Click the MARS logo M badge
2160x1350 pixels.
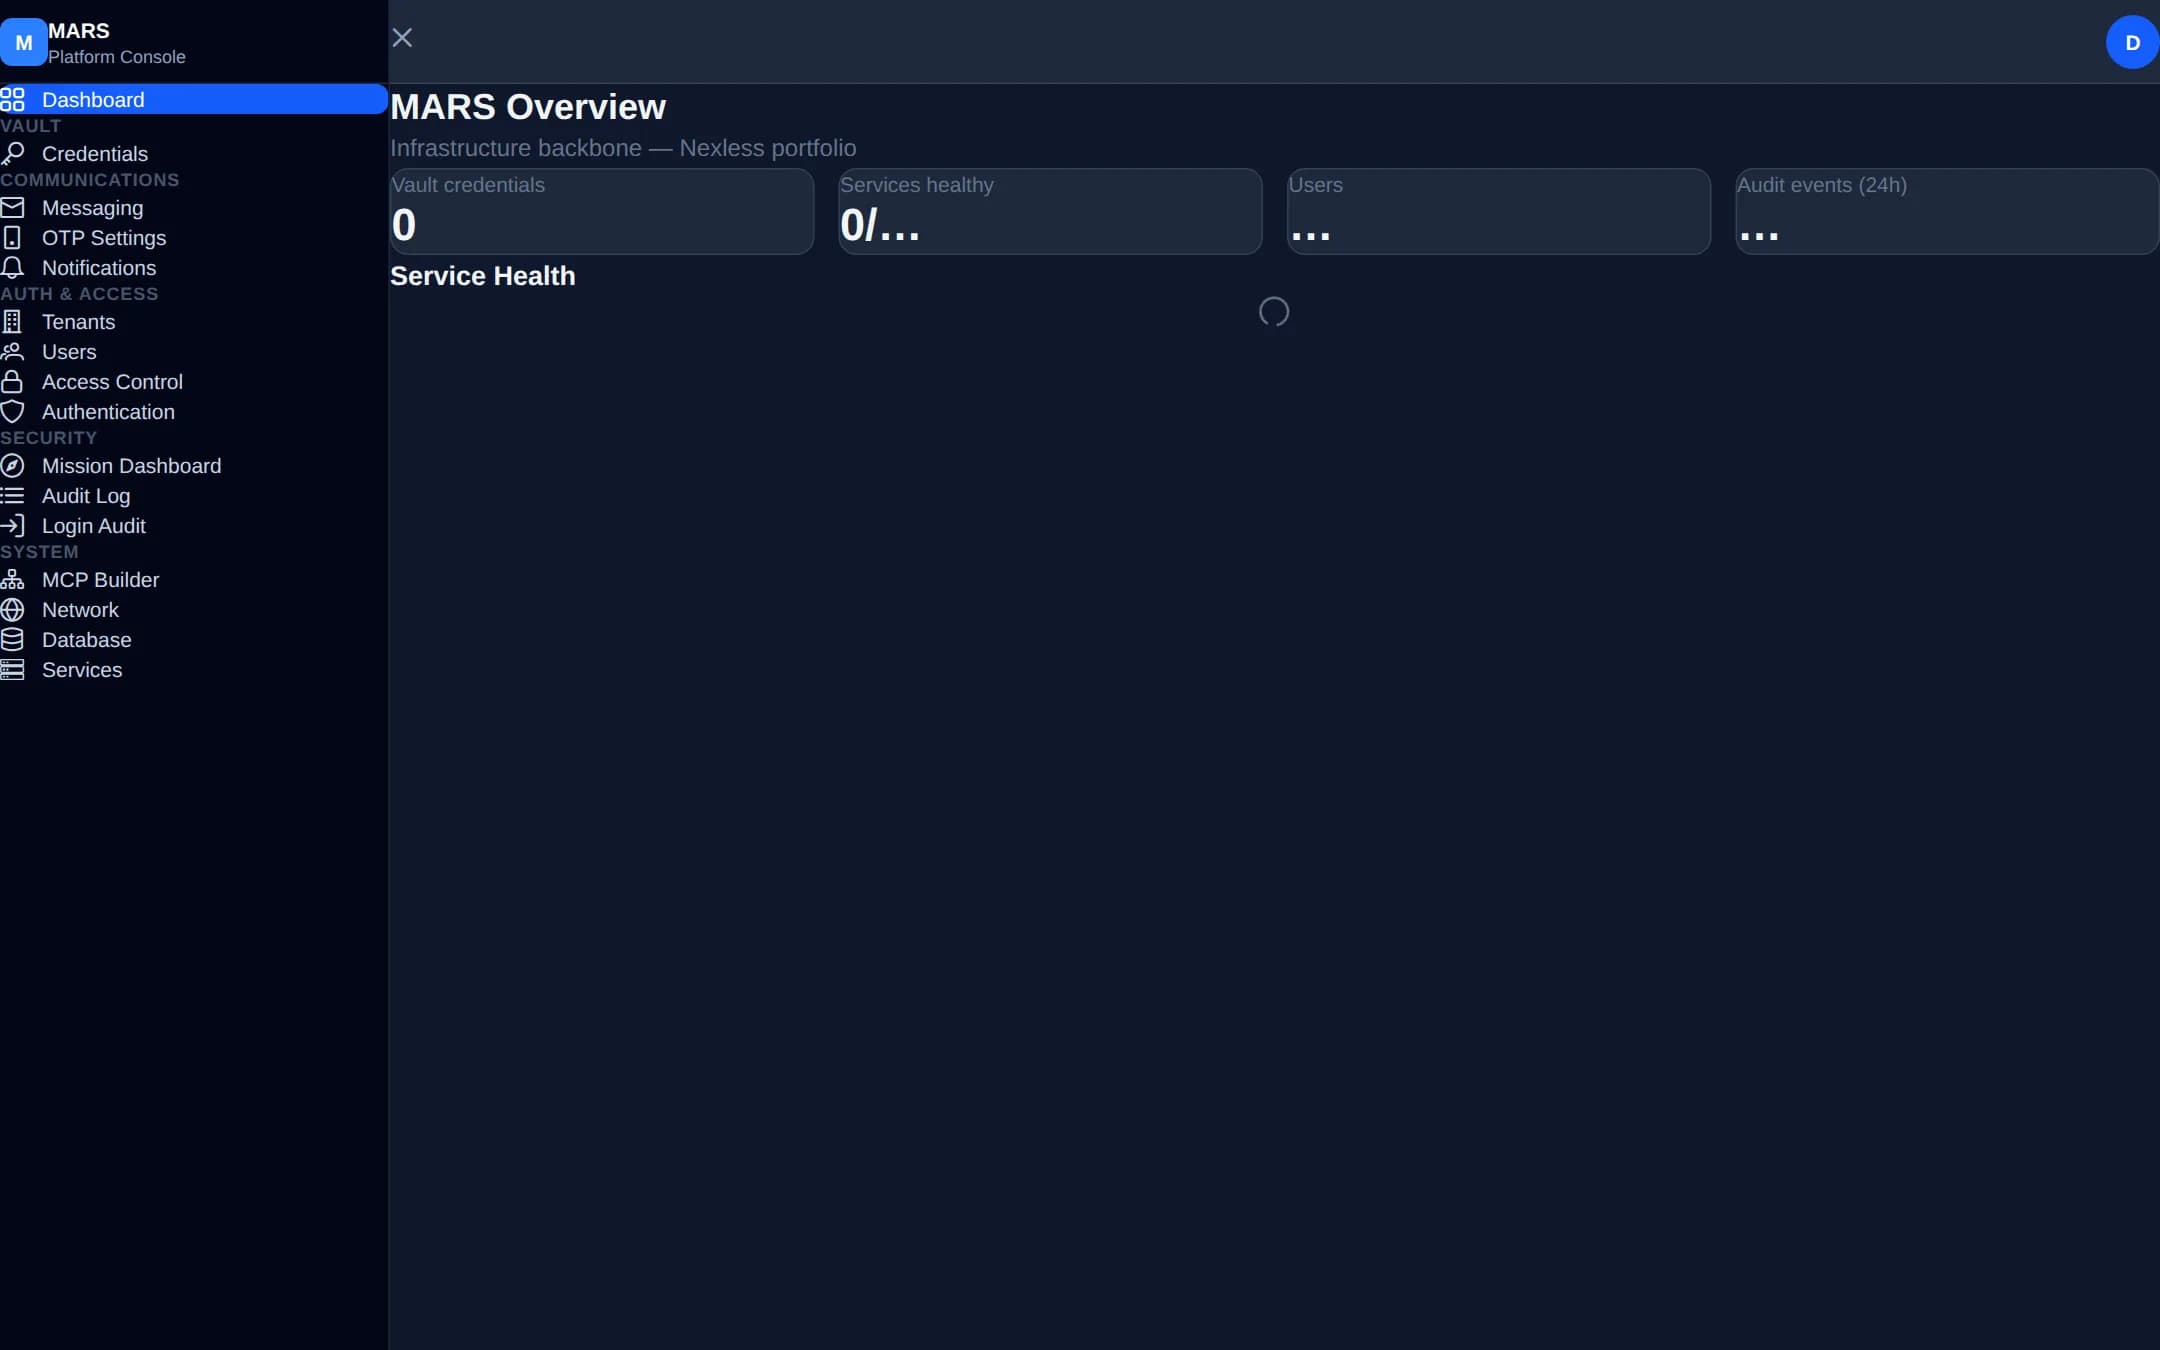(x=24, y=42)
